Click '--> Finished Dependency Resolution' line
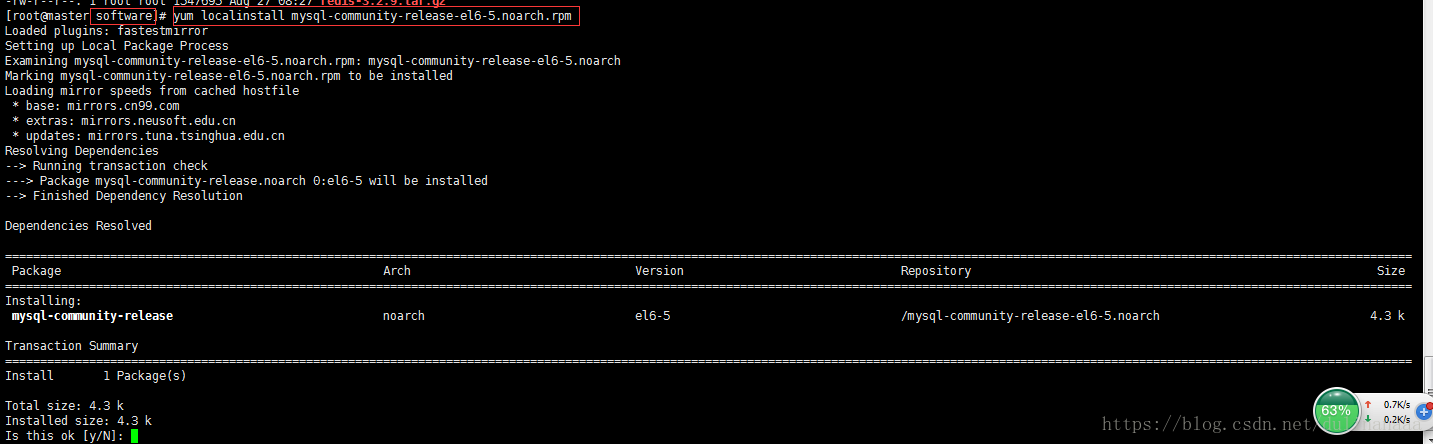The width and height of the screenshot is (1433, 444). click(x=124, y=196)
